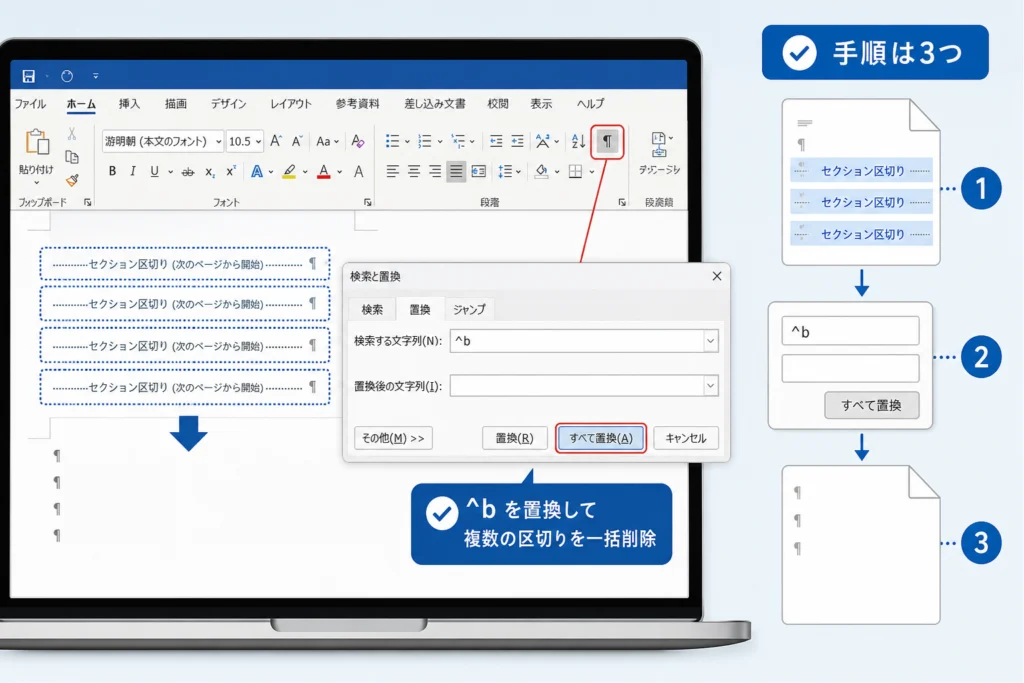The width and height of the screenshot is (1024, 683).
Task: Apply the red font color
Action: (x=323, y=172)
